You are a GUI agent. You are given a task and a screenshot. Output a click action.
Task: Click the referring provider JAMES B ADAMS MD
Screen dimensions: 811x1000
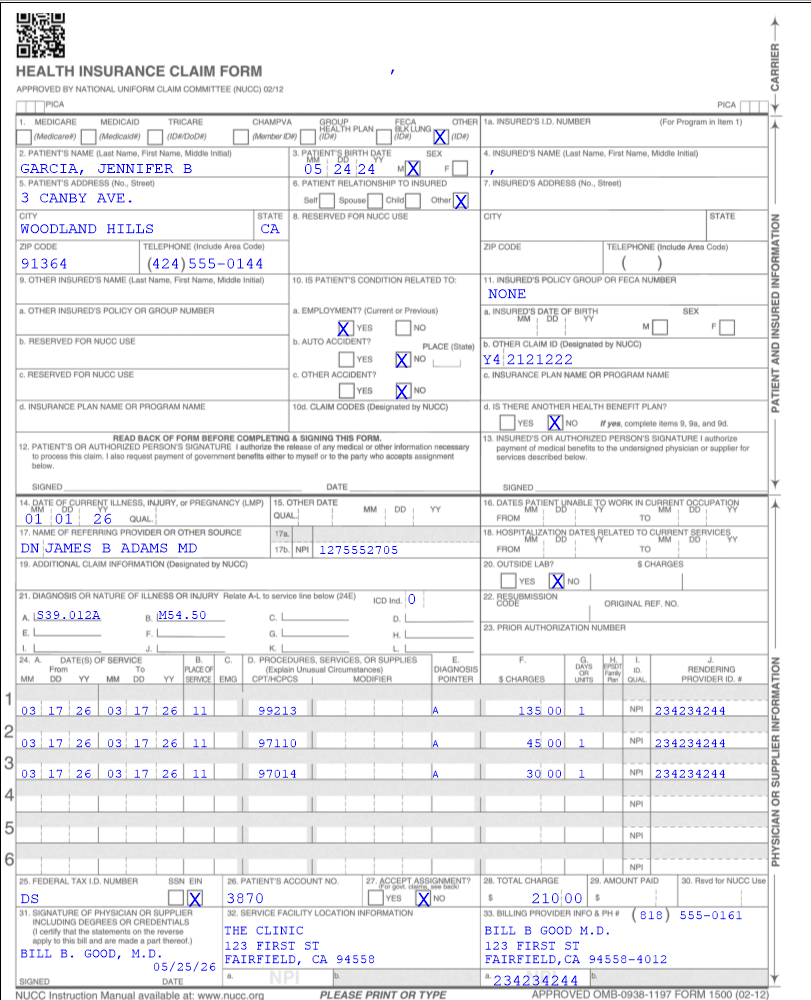(121, 548)
